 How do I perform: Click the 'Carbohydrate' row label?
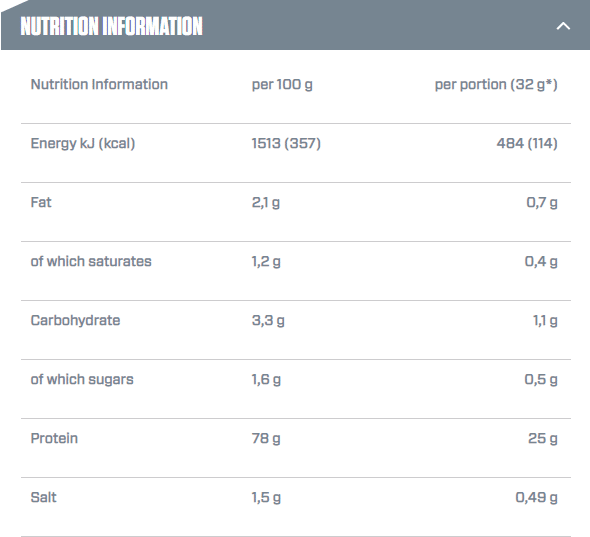pos(75,320)
